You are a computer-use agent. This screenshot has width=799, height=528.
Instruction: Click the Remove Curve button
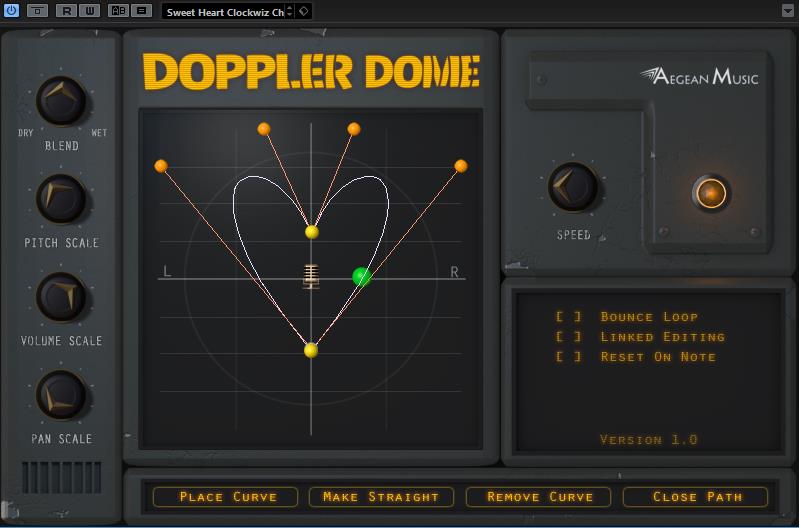(x=539, y=497)
